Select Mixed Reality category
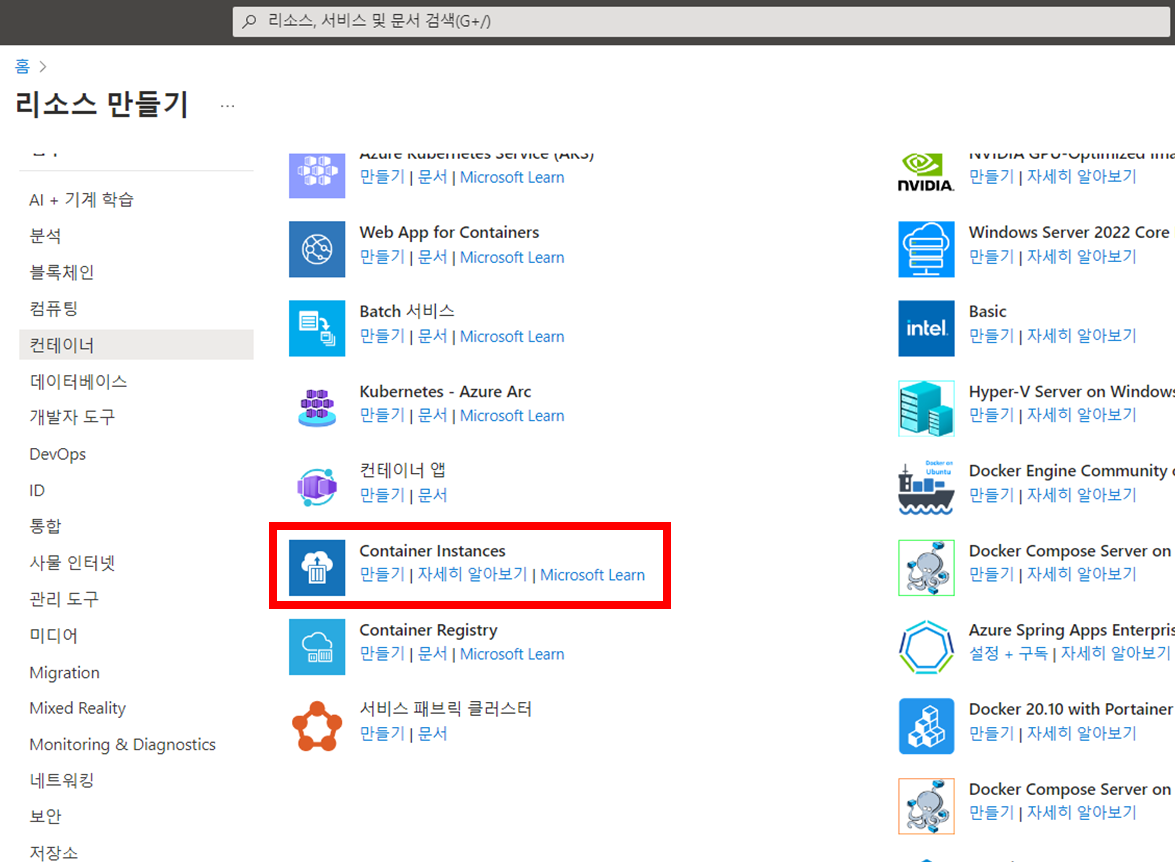This screenshot has height=862, width=1175. click(x=136, y=708)
